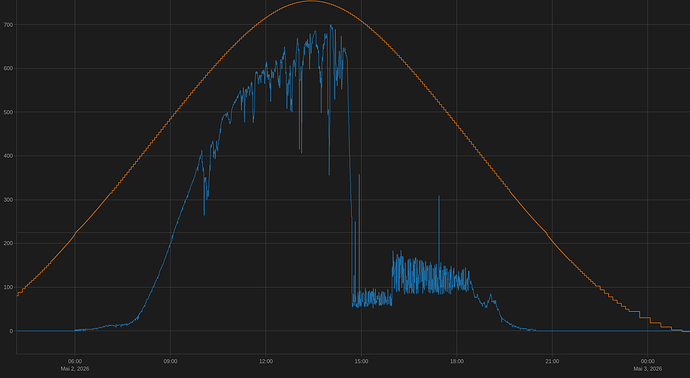Click the 00:00 time axis label
690x378 pixels.
(x=648, y=361)
